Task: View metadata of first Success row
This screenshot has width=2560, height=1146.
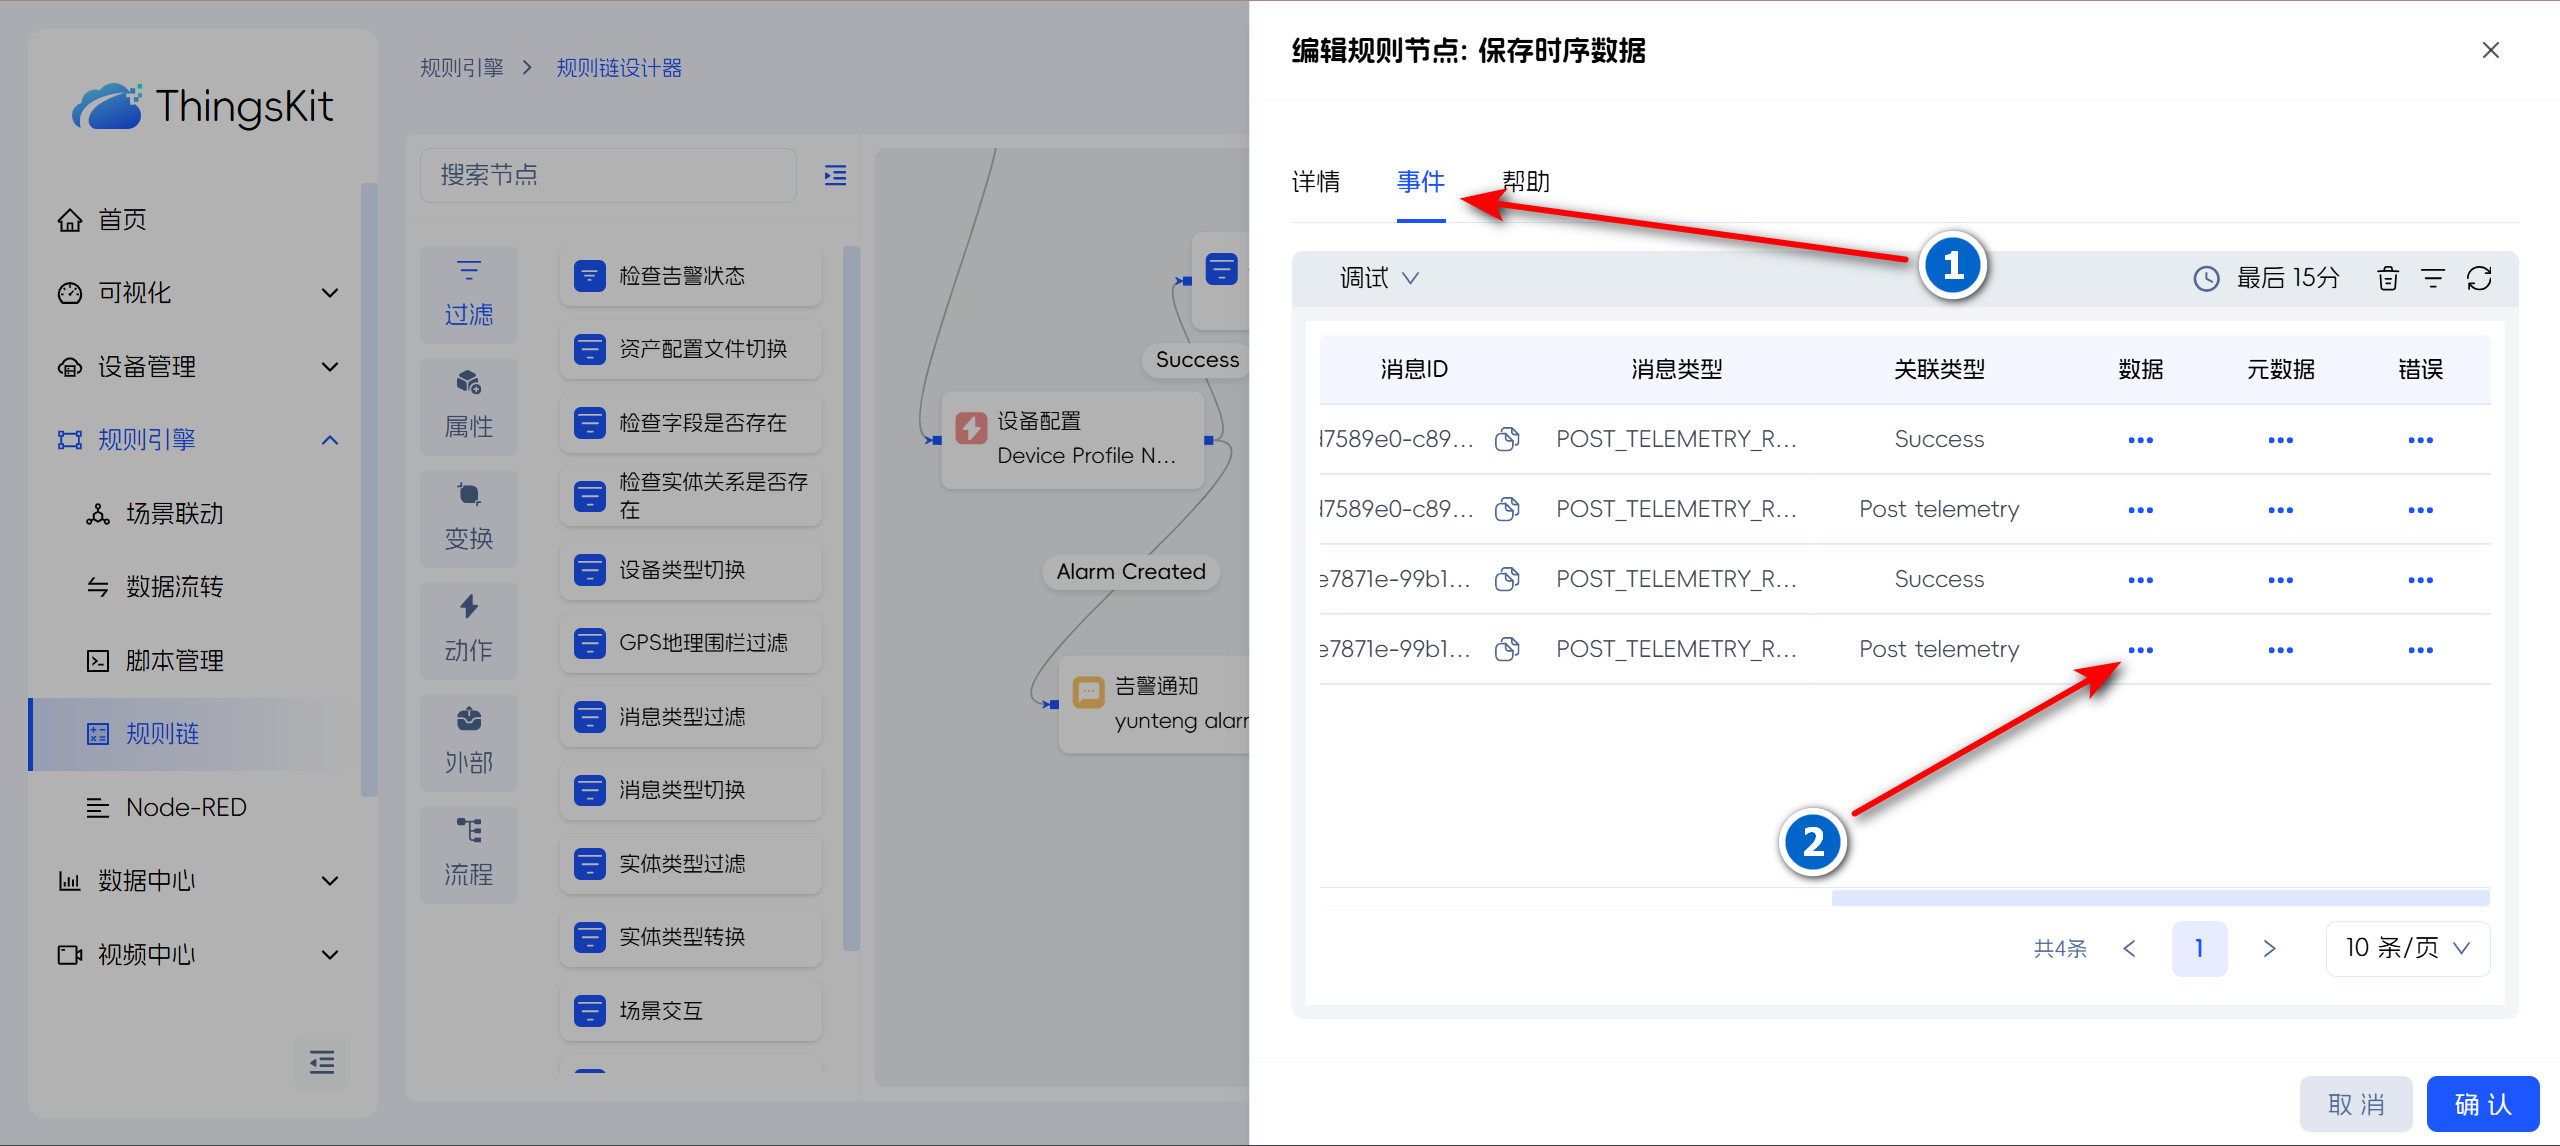Action: [x=2280, y=440]
